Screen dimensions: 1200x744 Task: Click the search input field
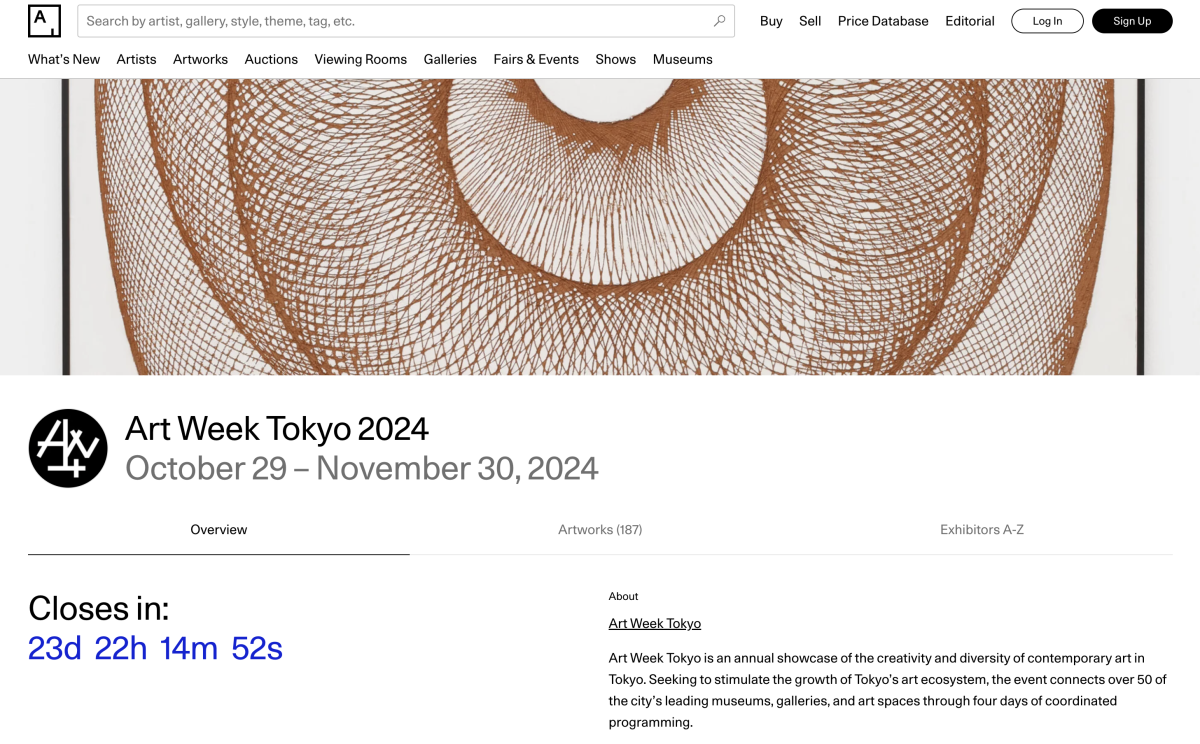coord(395,21)
